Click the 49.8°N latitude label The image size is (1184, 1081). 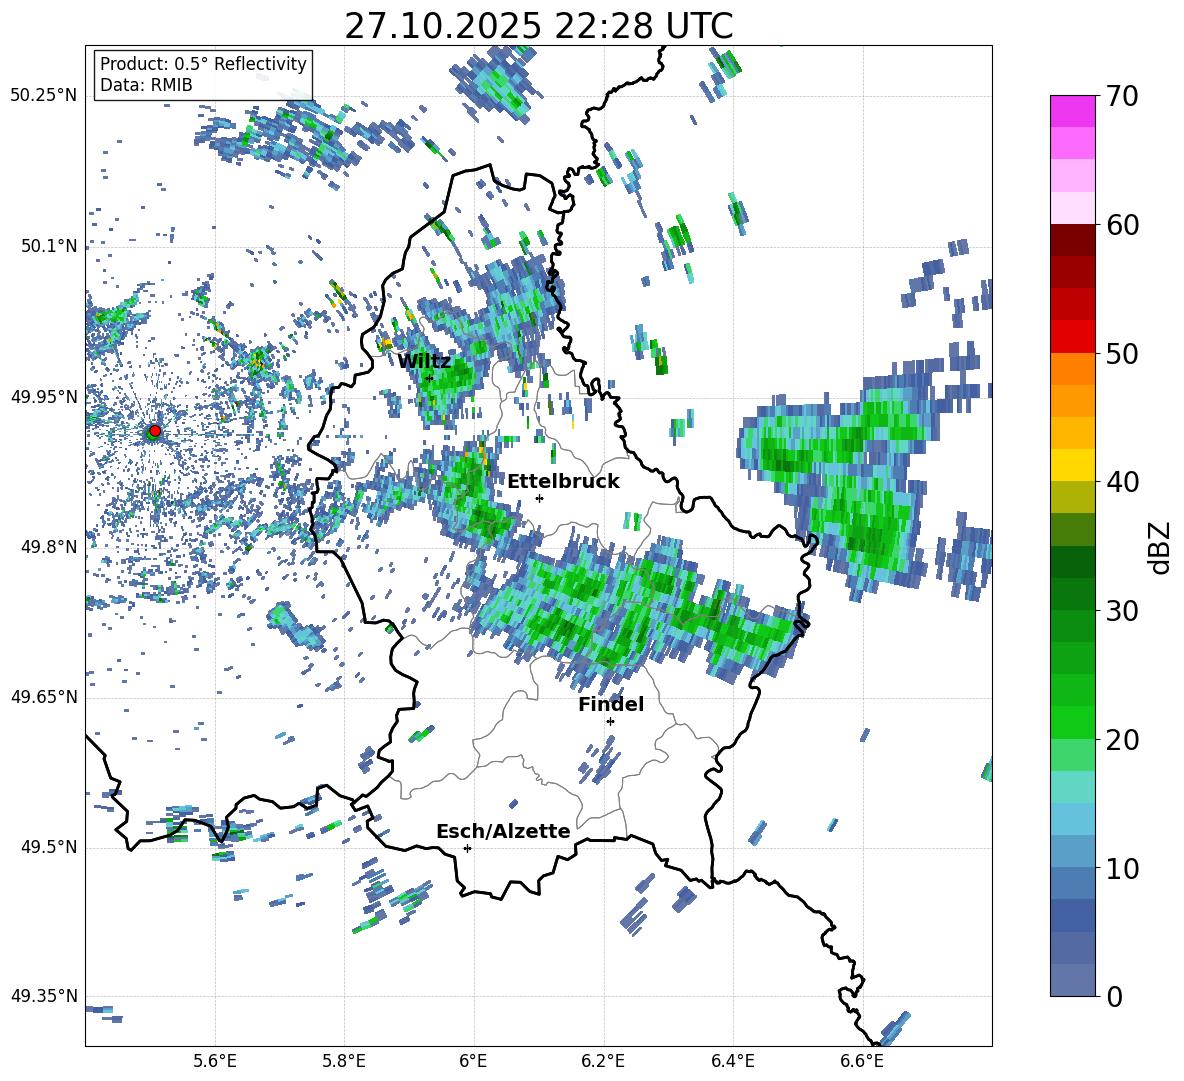[x=48, y=547]
